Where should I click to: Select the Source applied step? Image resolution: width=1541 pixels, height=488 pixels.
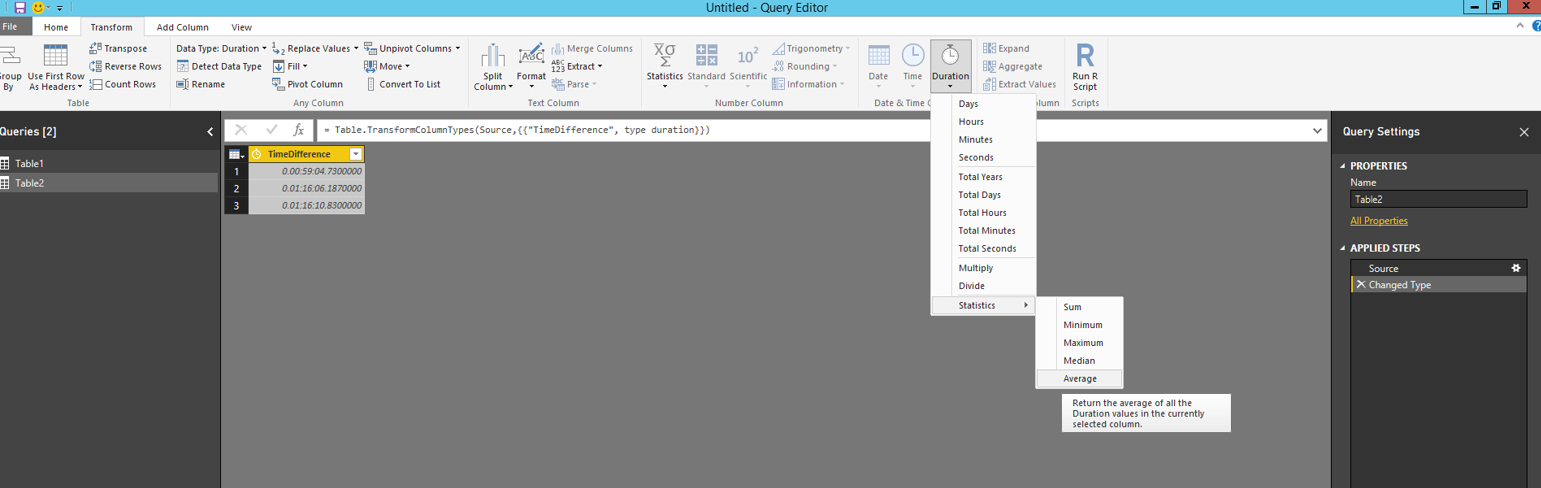pos(1439,268)
